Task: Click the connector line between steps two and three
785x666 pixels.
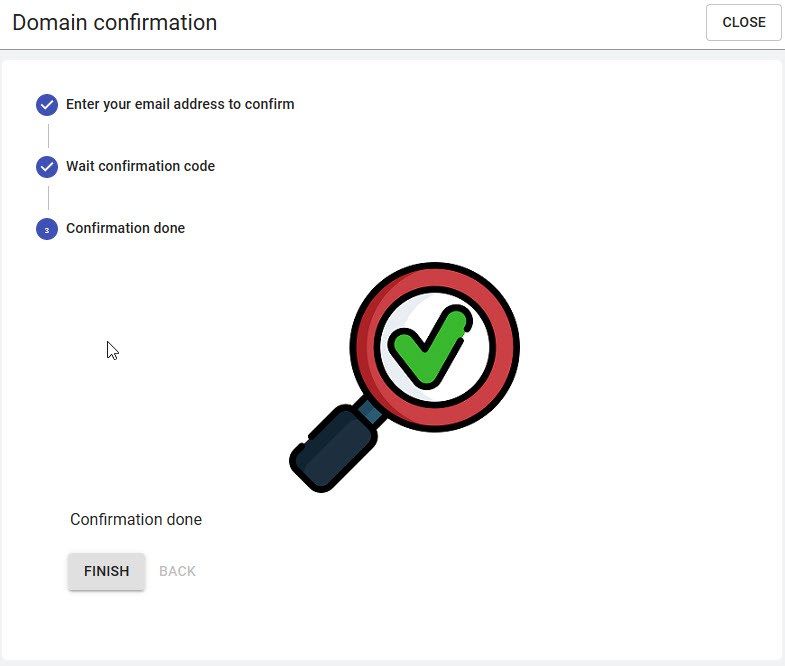Action: [x=49, y=198]
